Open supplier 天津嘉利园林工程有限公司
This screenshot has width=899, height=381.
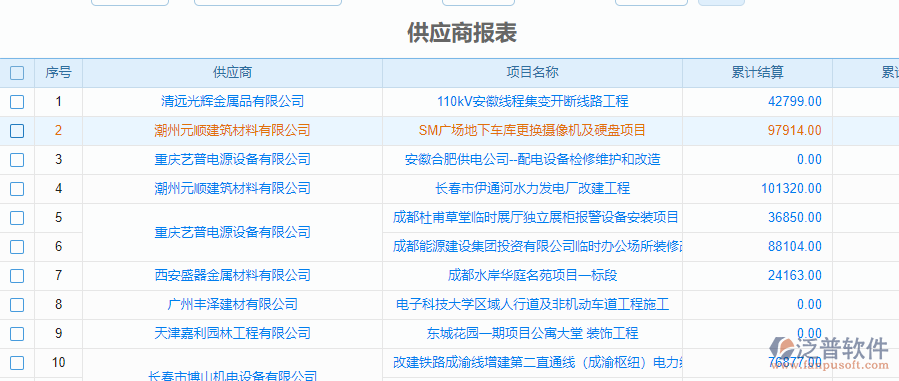[x=232, y=333]
